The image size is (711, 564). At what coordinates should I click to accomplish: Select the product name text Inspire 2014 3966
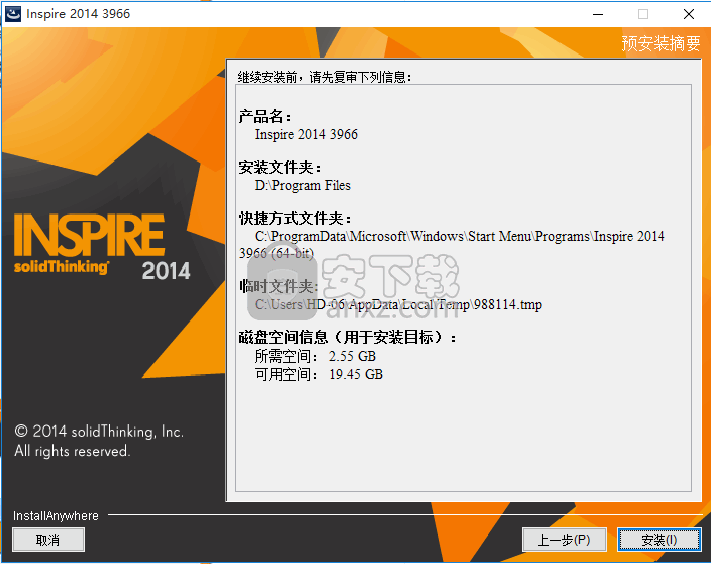click(306, 135)
